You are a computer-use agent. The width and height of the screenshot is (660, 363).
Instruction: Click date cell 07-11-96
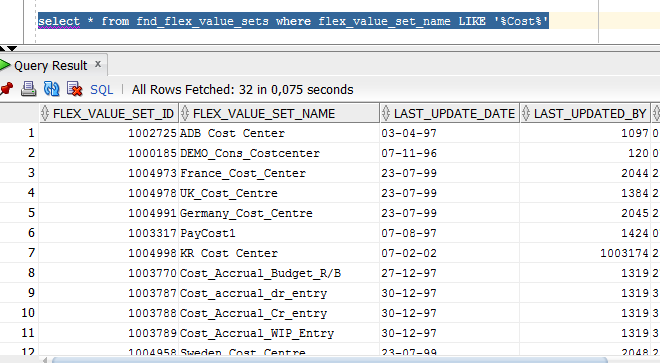[x=450, y=153]
